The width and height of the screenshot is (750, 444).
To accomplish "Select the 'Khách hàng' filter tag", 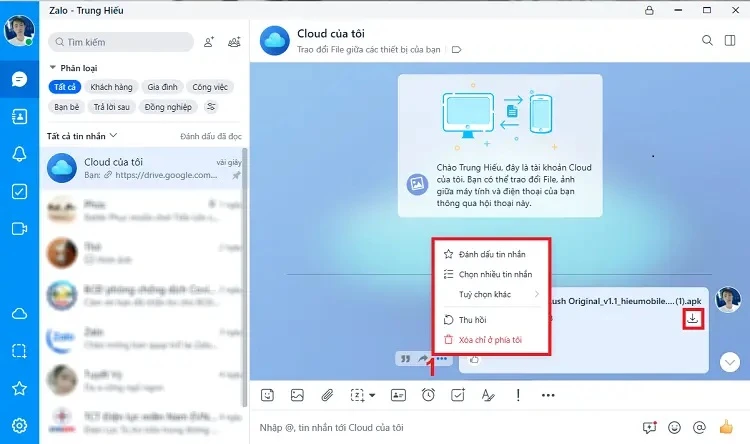I will [x=110, y=87].
